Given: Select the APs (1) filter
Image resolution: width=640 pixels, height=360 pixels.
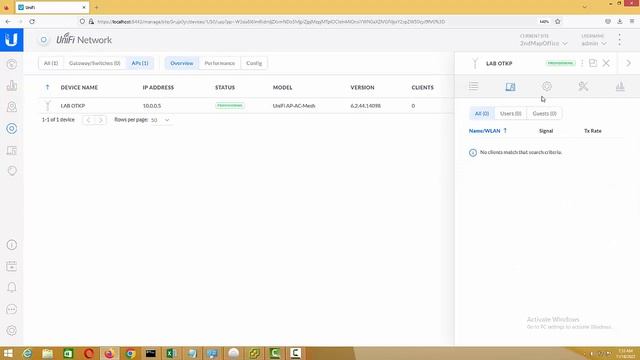Looking at the screenshot, I should pyautogui.click(x=140, y=63).
